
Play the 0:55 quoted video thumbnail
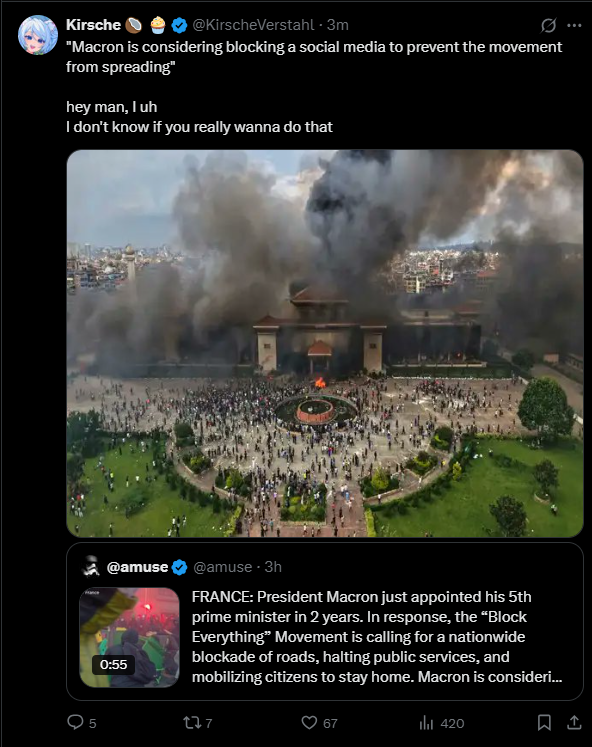(x=129, y=637)
